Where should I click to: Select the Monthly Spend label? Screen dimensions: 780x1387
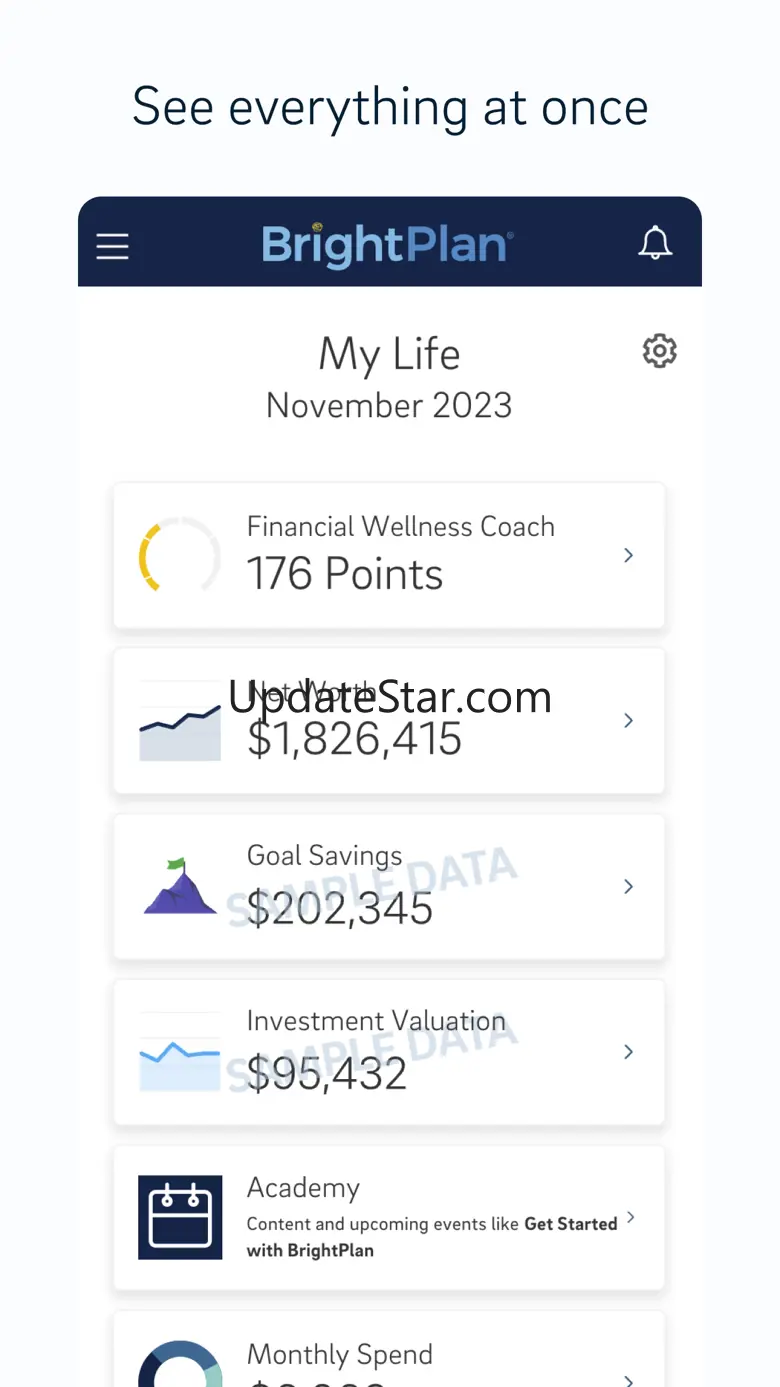pos(340,1354)
